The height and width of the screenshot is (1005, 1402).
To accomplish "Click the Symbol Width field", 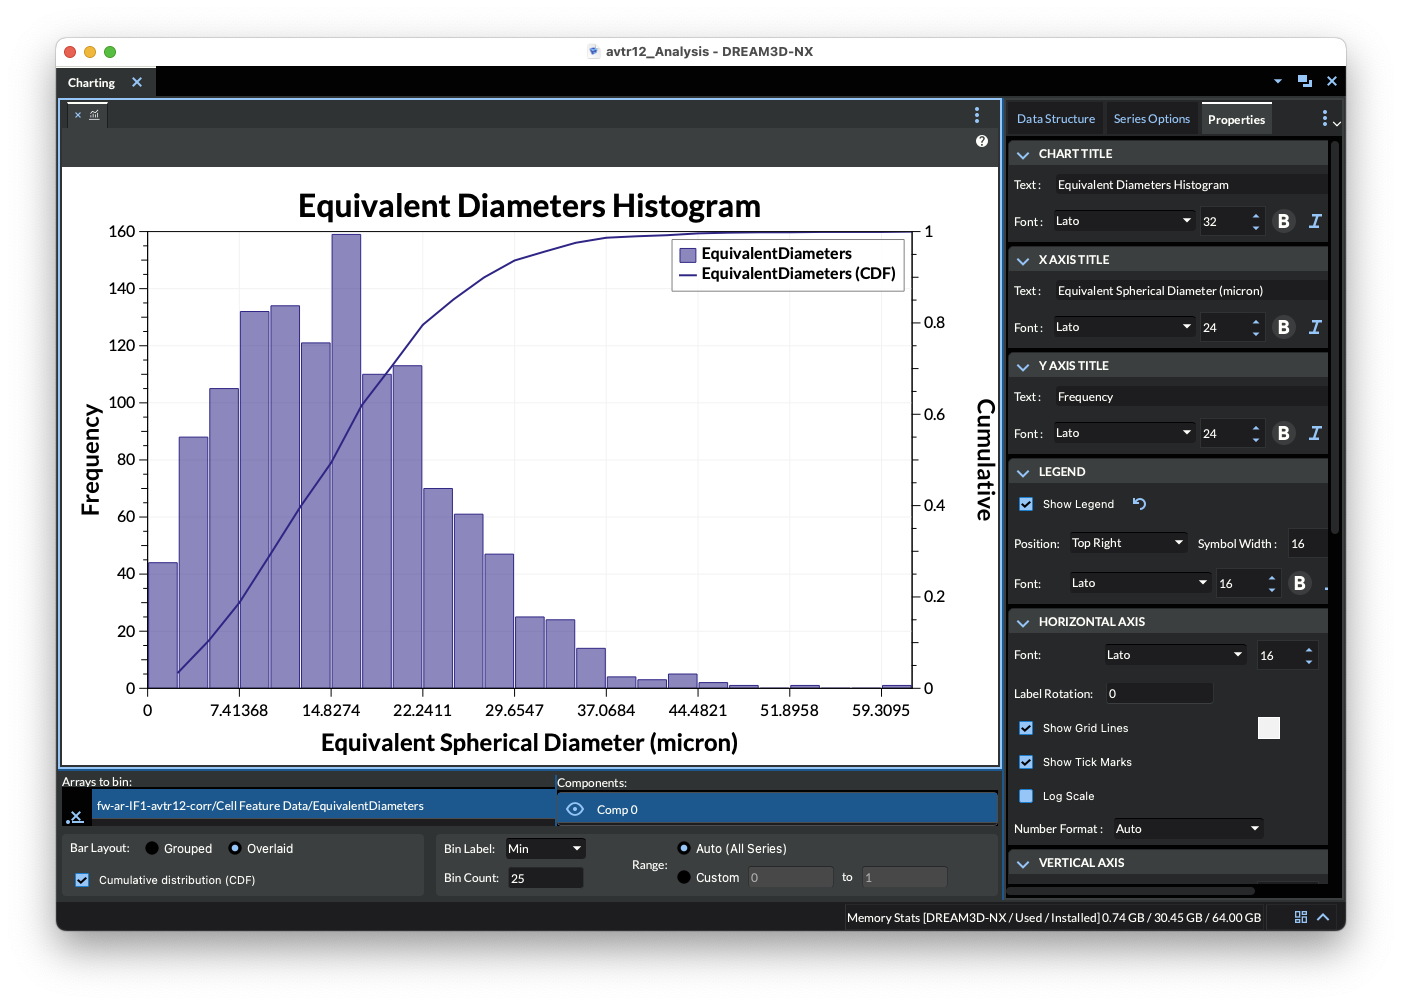I will pos(1307,543).
